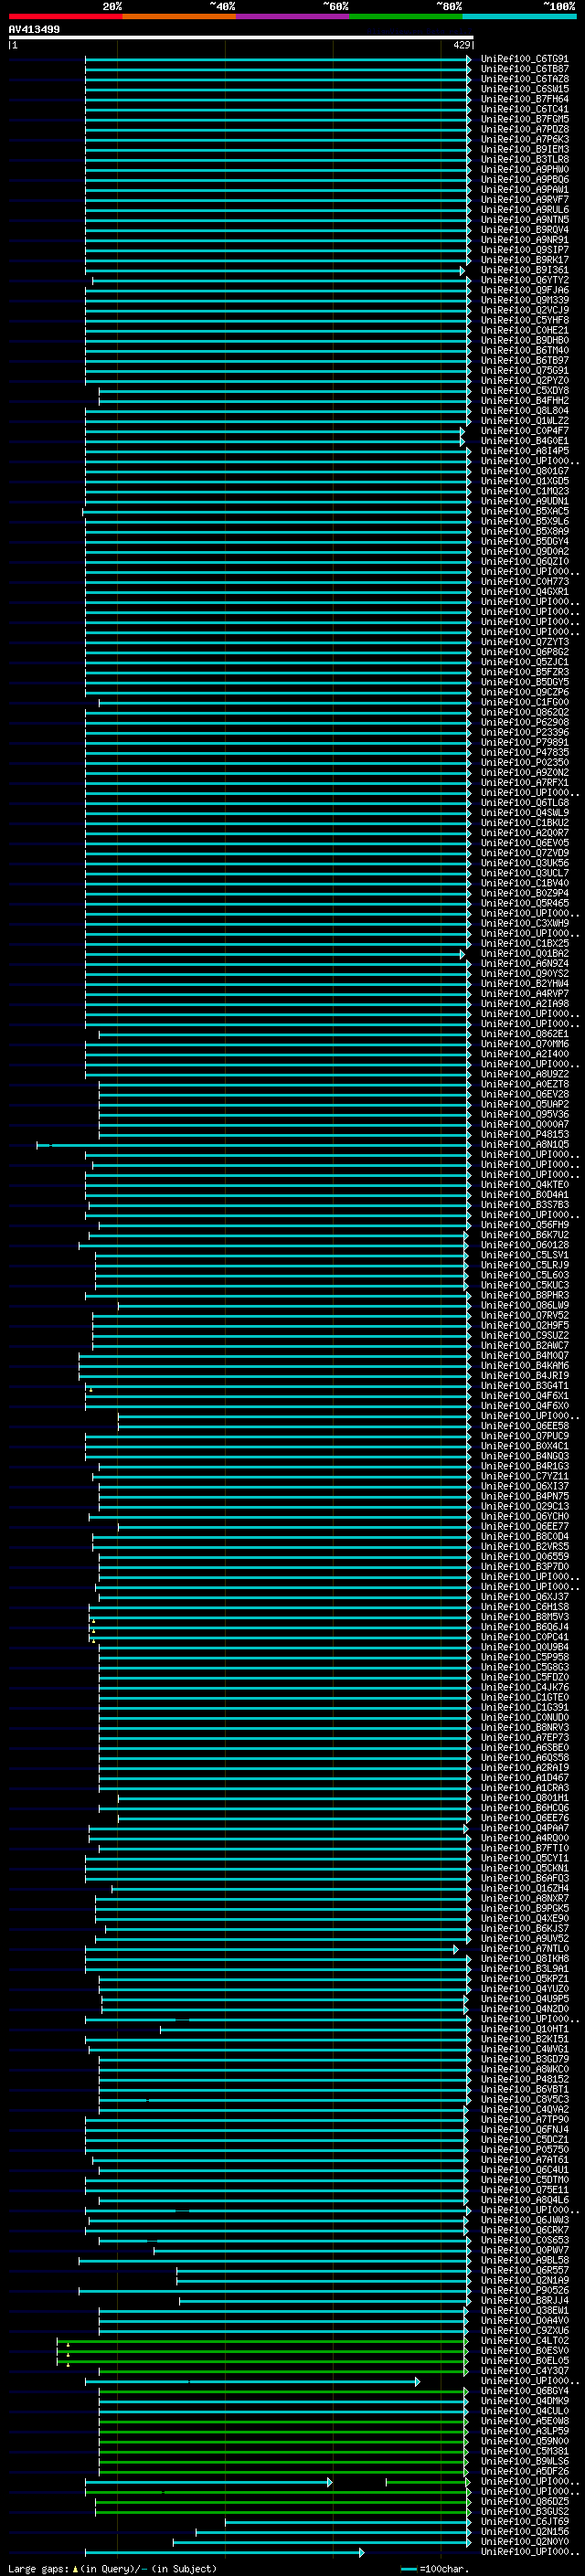Click the =100char. scale legend

pyautogui.click(x=434, y=2569)
